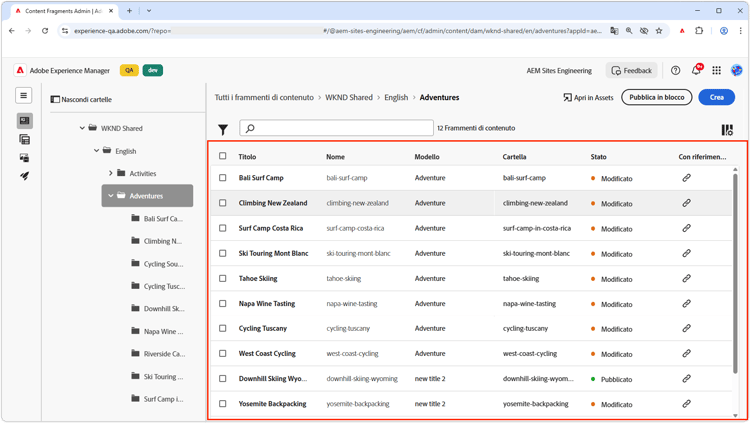Click the rocket icon in left sidebar
The width and height of the screenshot is (750, 423).
click(24, 176)
